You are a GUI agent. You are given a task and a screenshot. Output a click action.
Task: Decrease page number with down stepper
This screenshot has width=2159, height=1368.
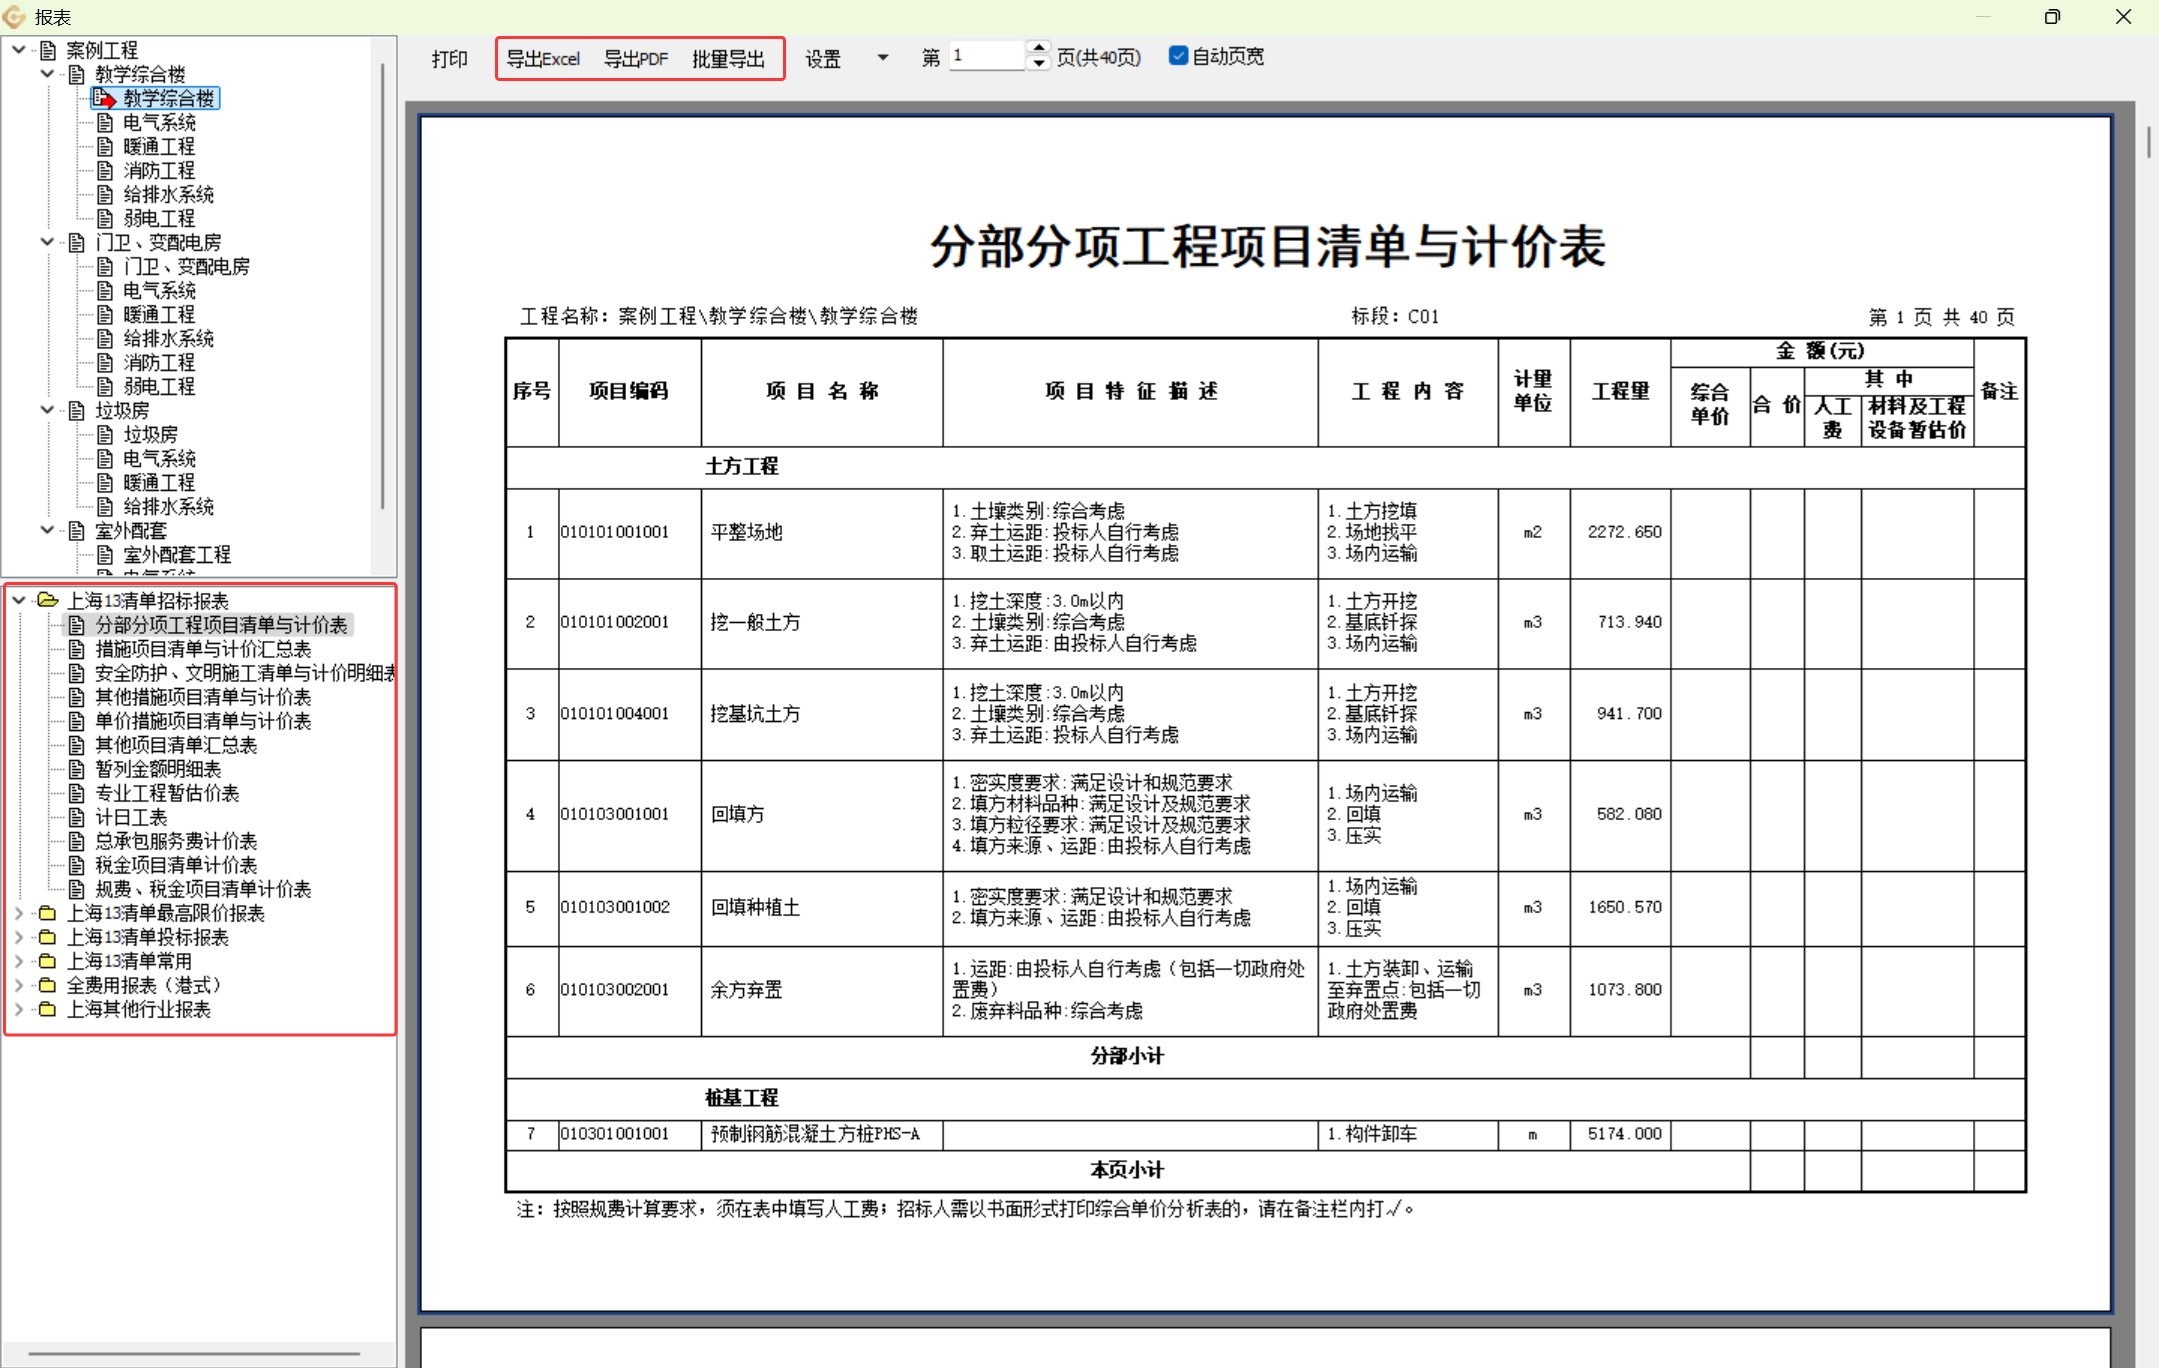(1039, 64)
